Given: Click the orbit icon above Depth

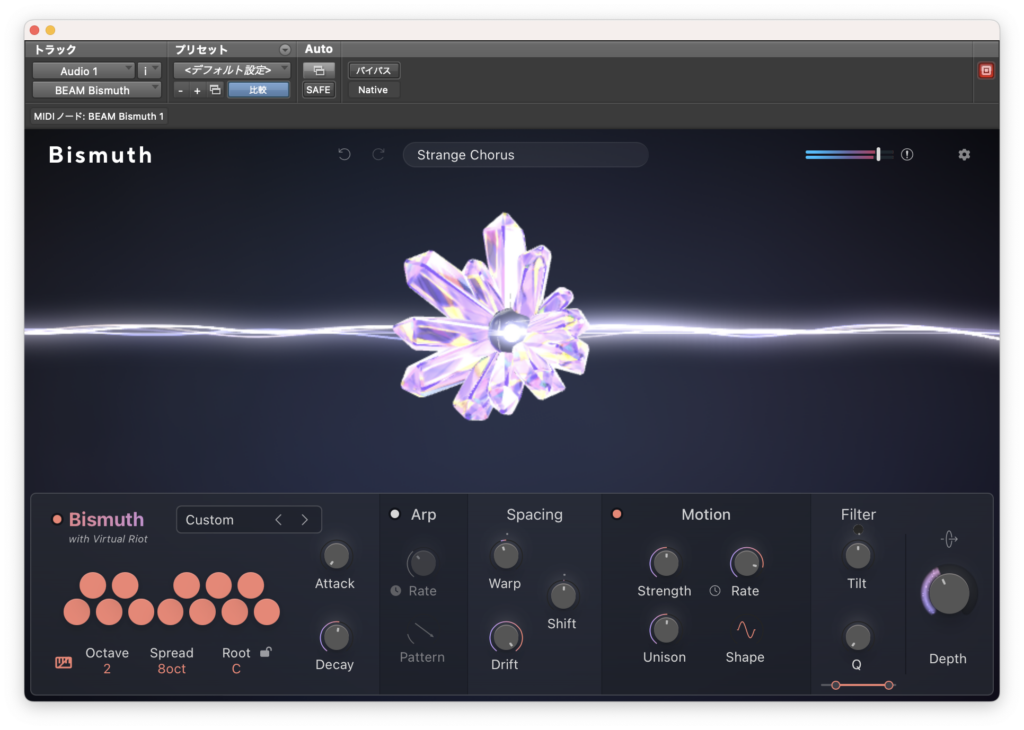Looking at the screenshot, I should 949,539.
